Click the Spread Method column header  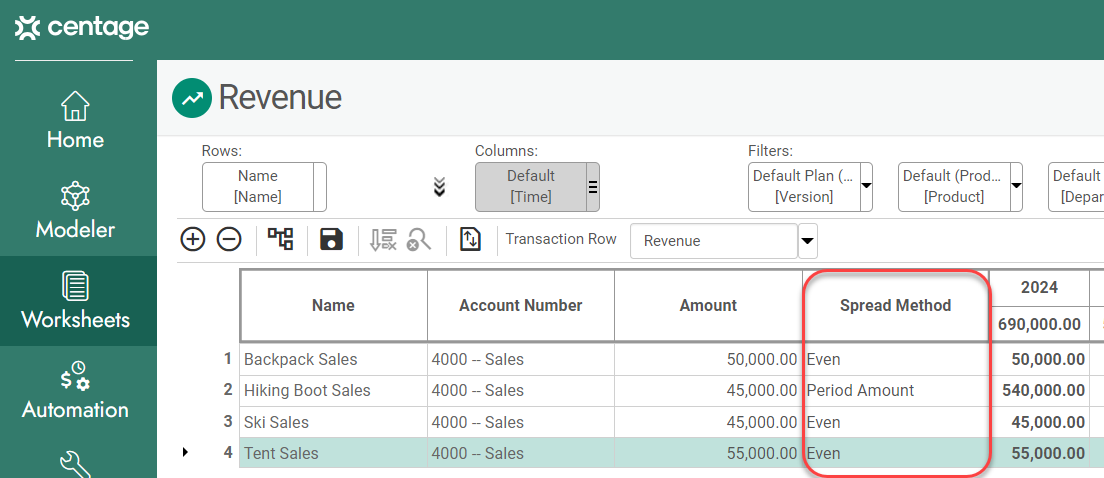[x=896, y=306]
